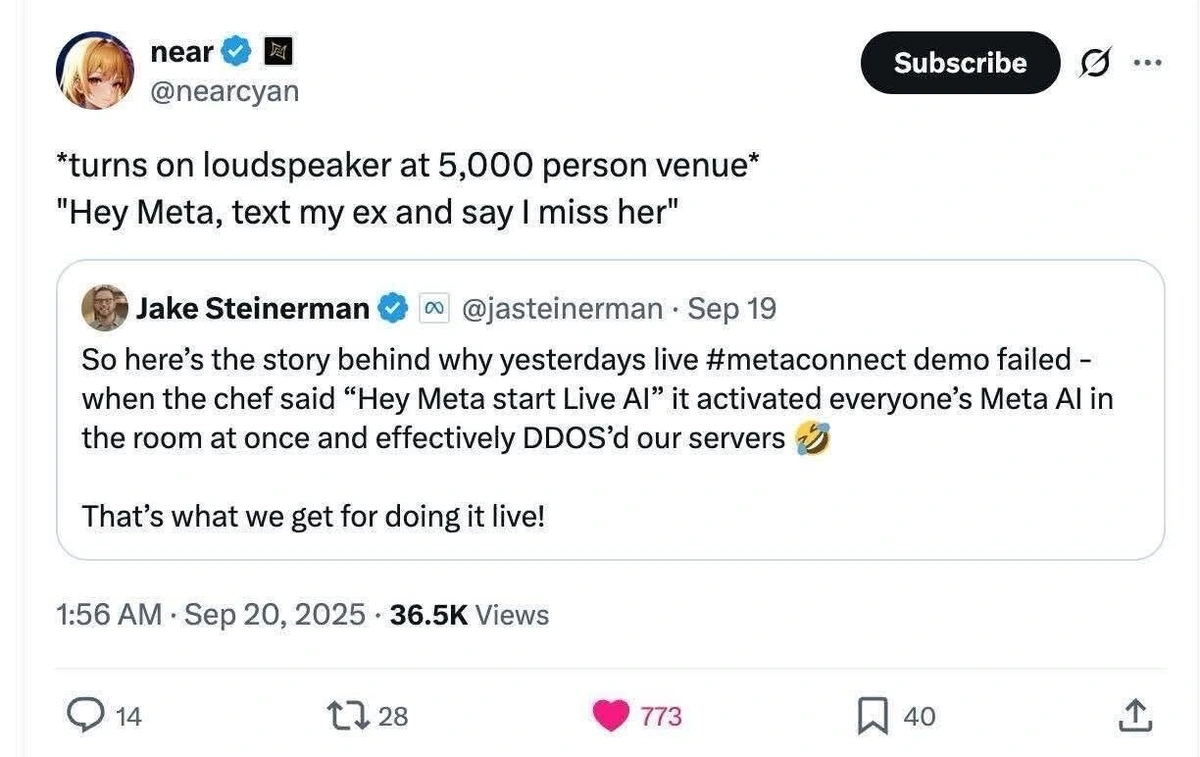
Task: Click the square affiliation badge beside near
Action: click(x=275, y=50)
